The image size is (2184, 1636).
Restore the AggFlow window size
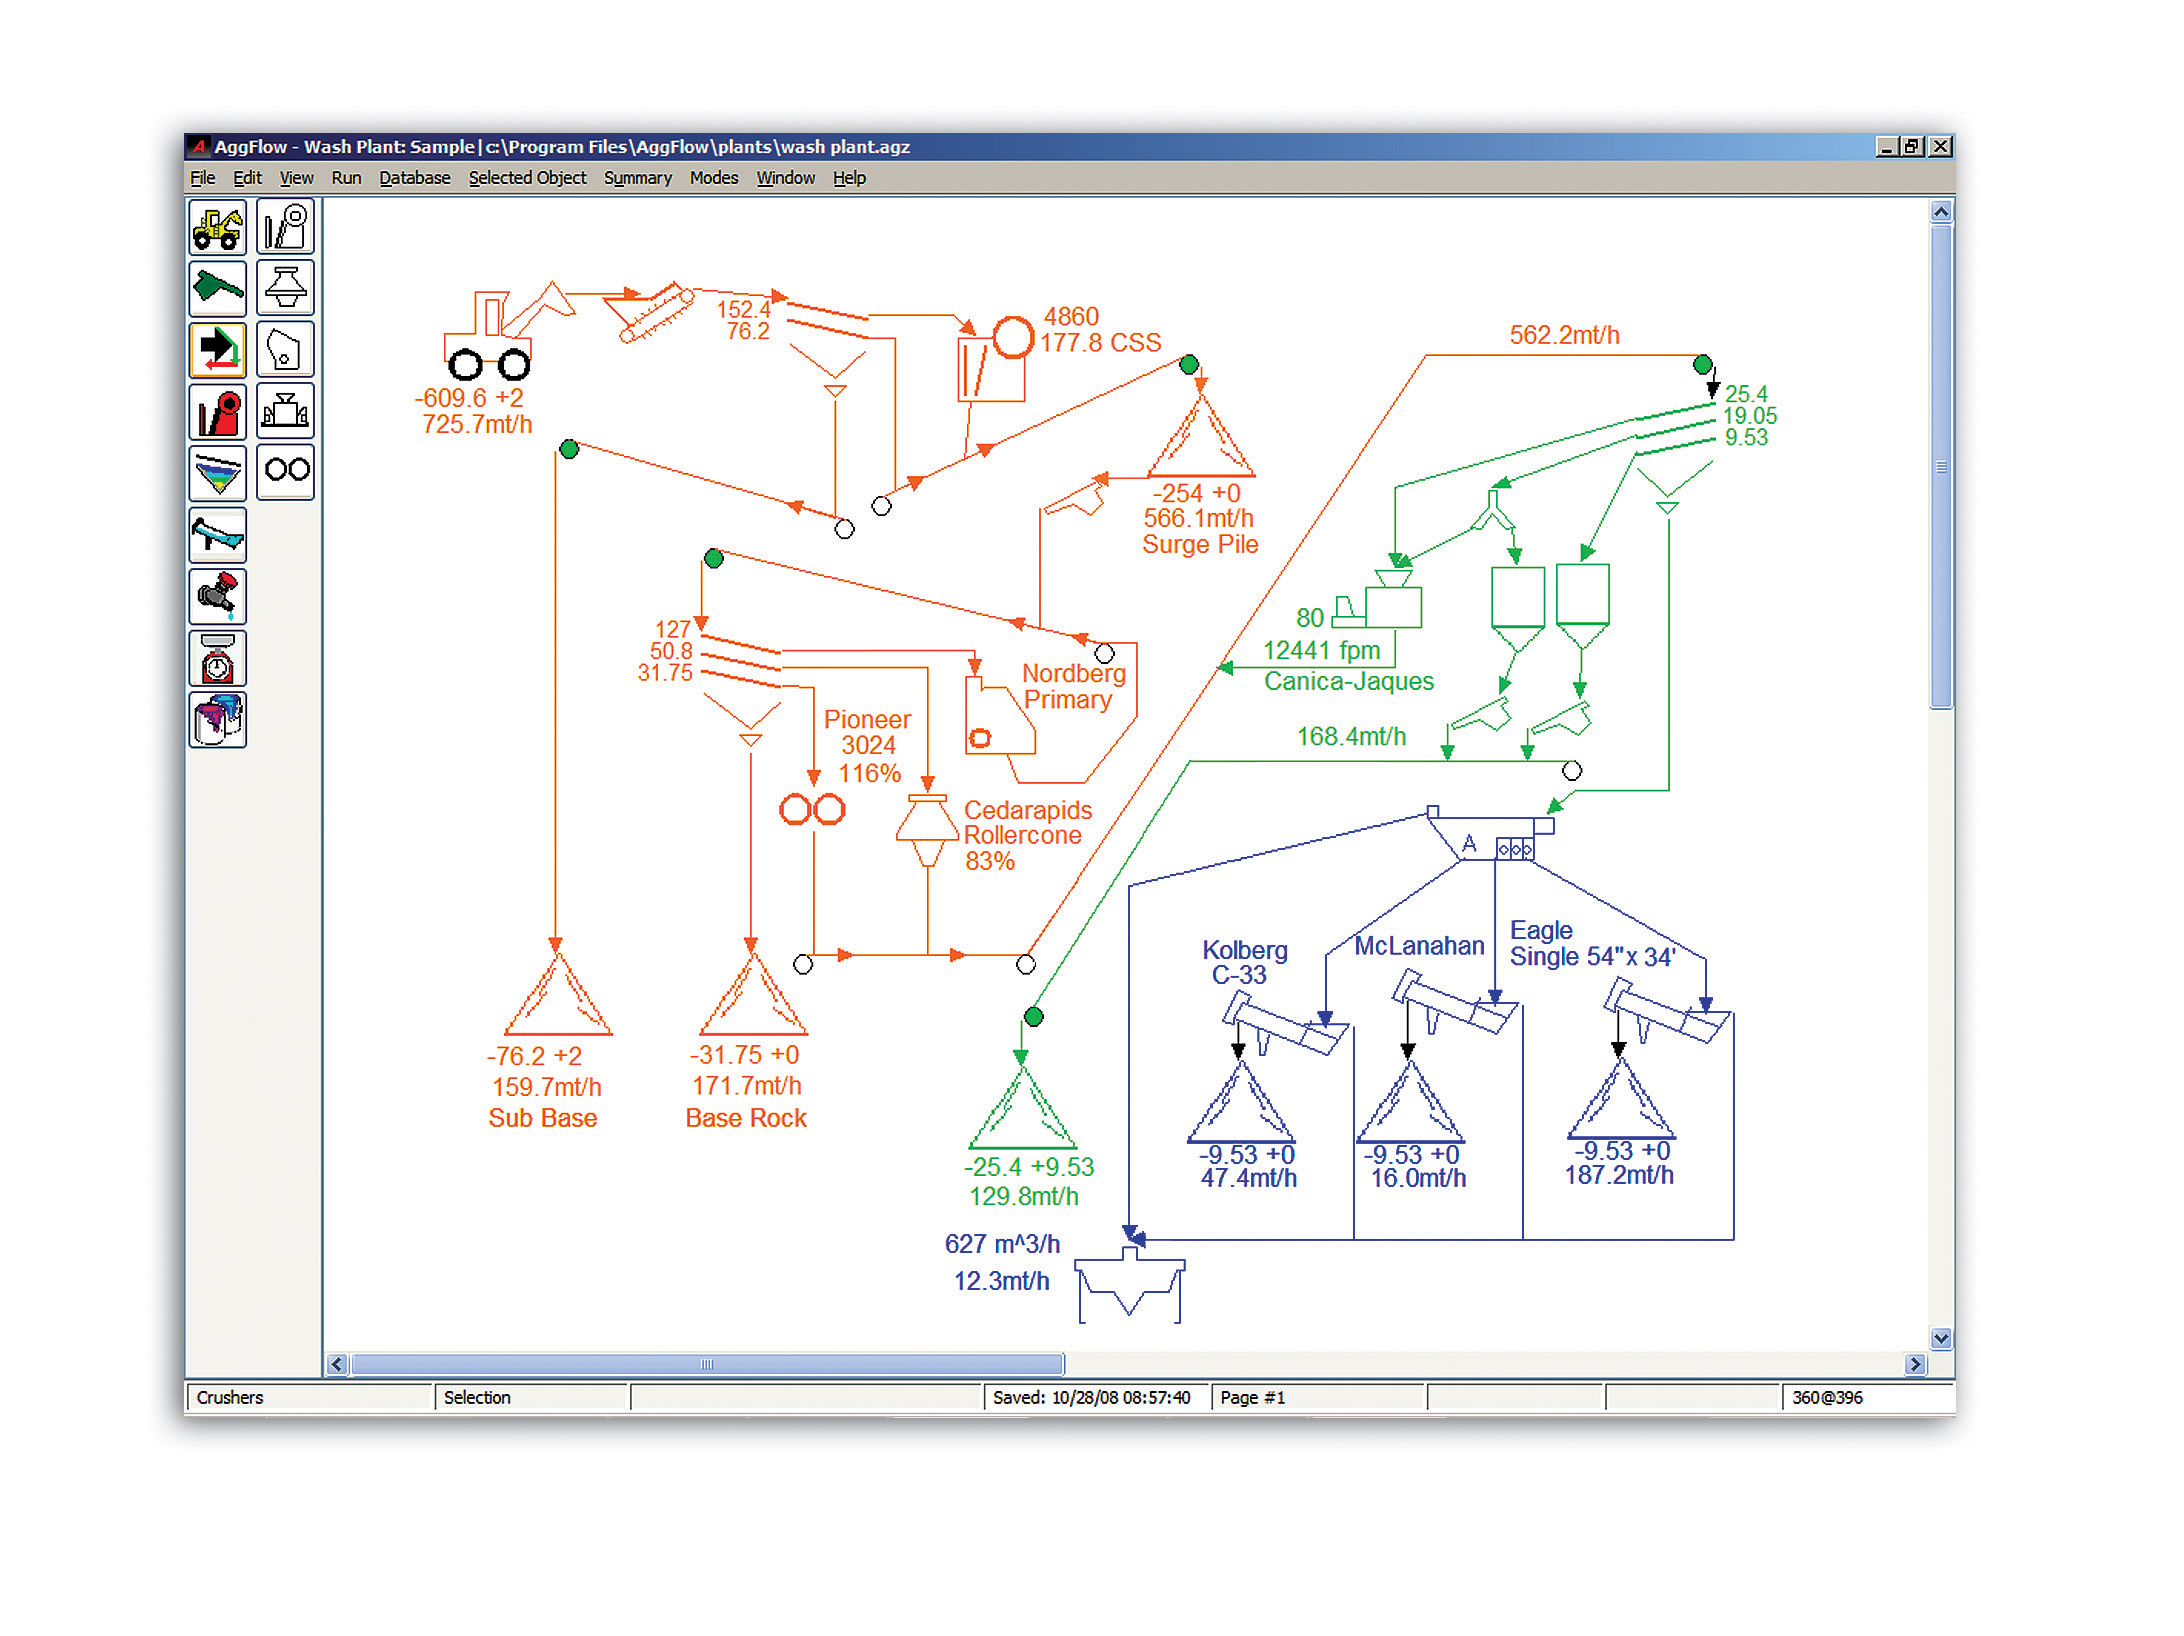point(1912,147)
